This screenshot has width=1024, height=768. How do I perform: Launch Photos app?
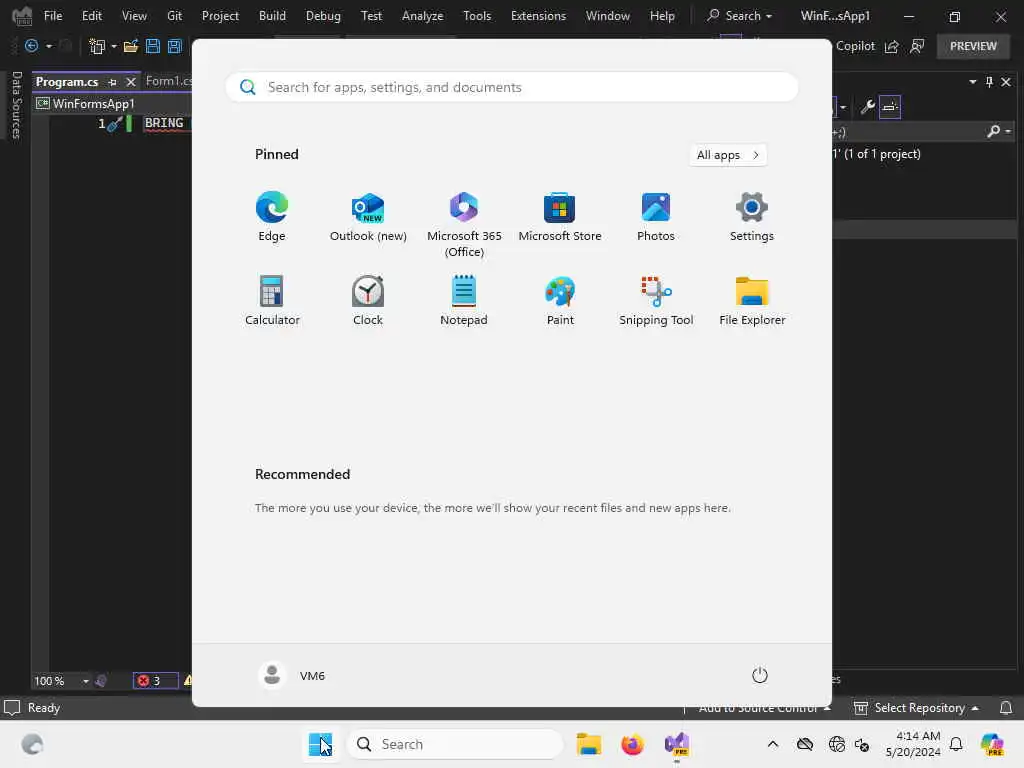coord(656,217)
